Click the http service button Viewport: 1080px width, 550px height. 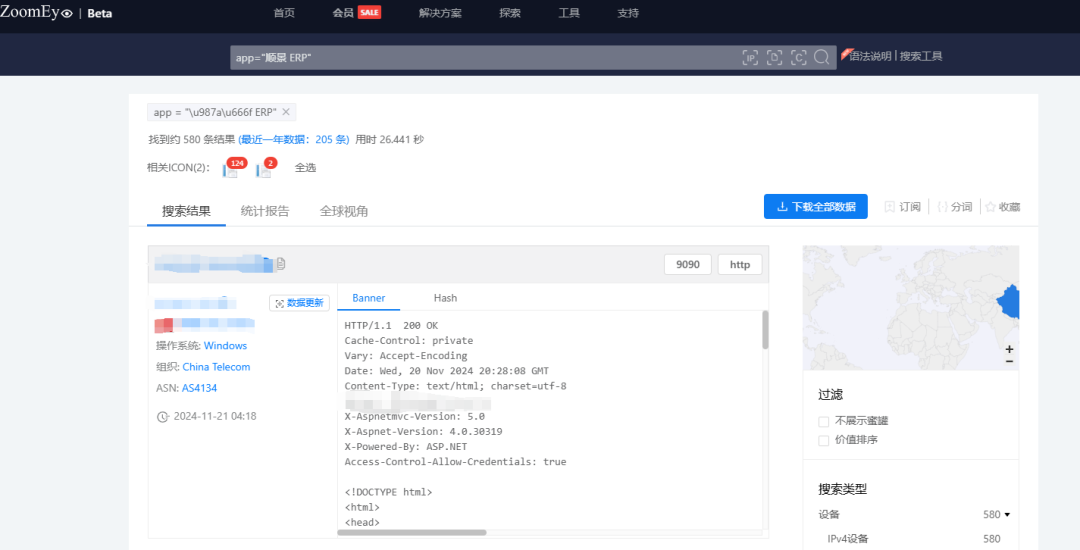(x=740, y=264)
